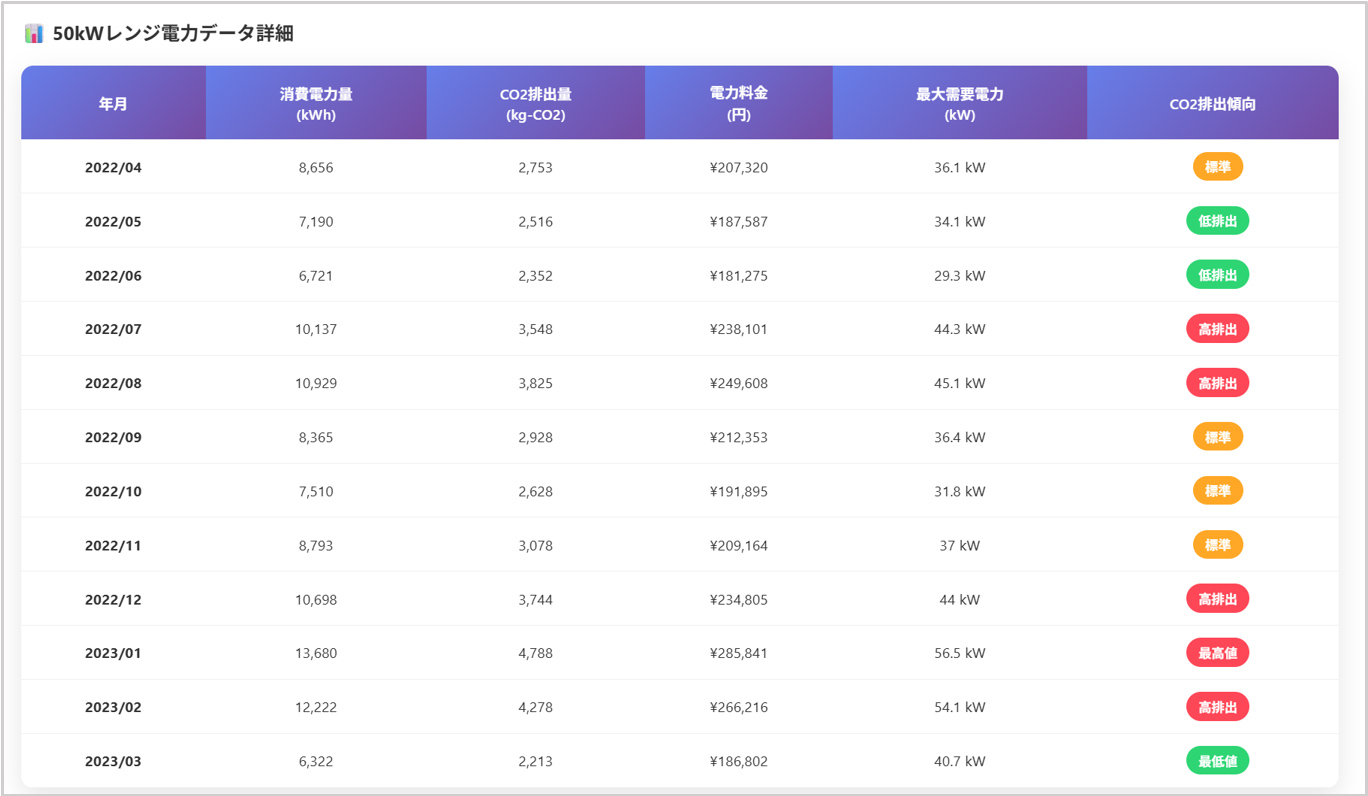Click the bar chart icon beside the title
This screenshot has height=796, width=1368.
pyautogui.click(x=34, y=34)
